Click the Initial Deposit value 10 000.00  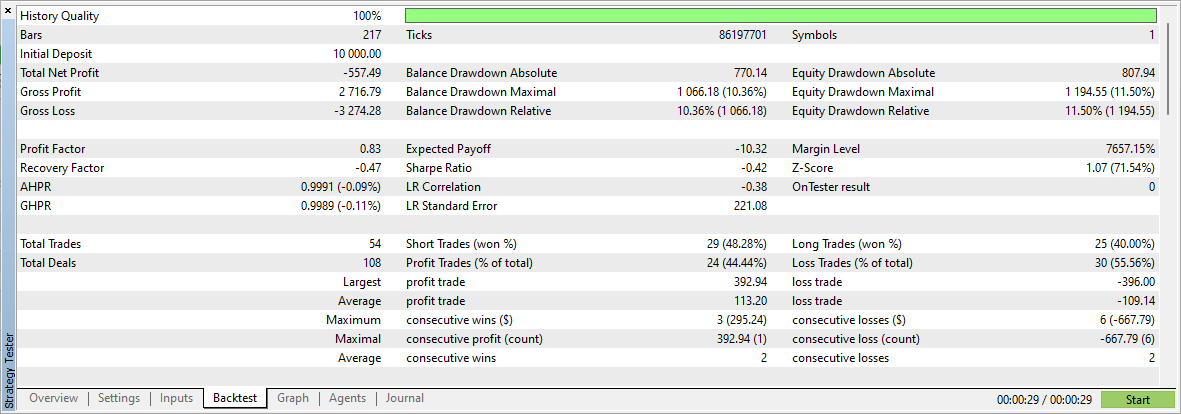tap(357, 54)
